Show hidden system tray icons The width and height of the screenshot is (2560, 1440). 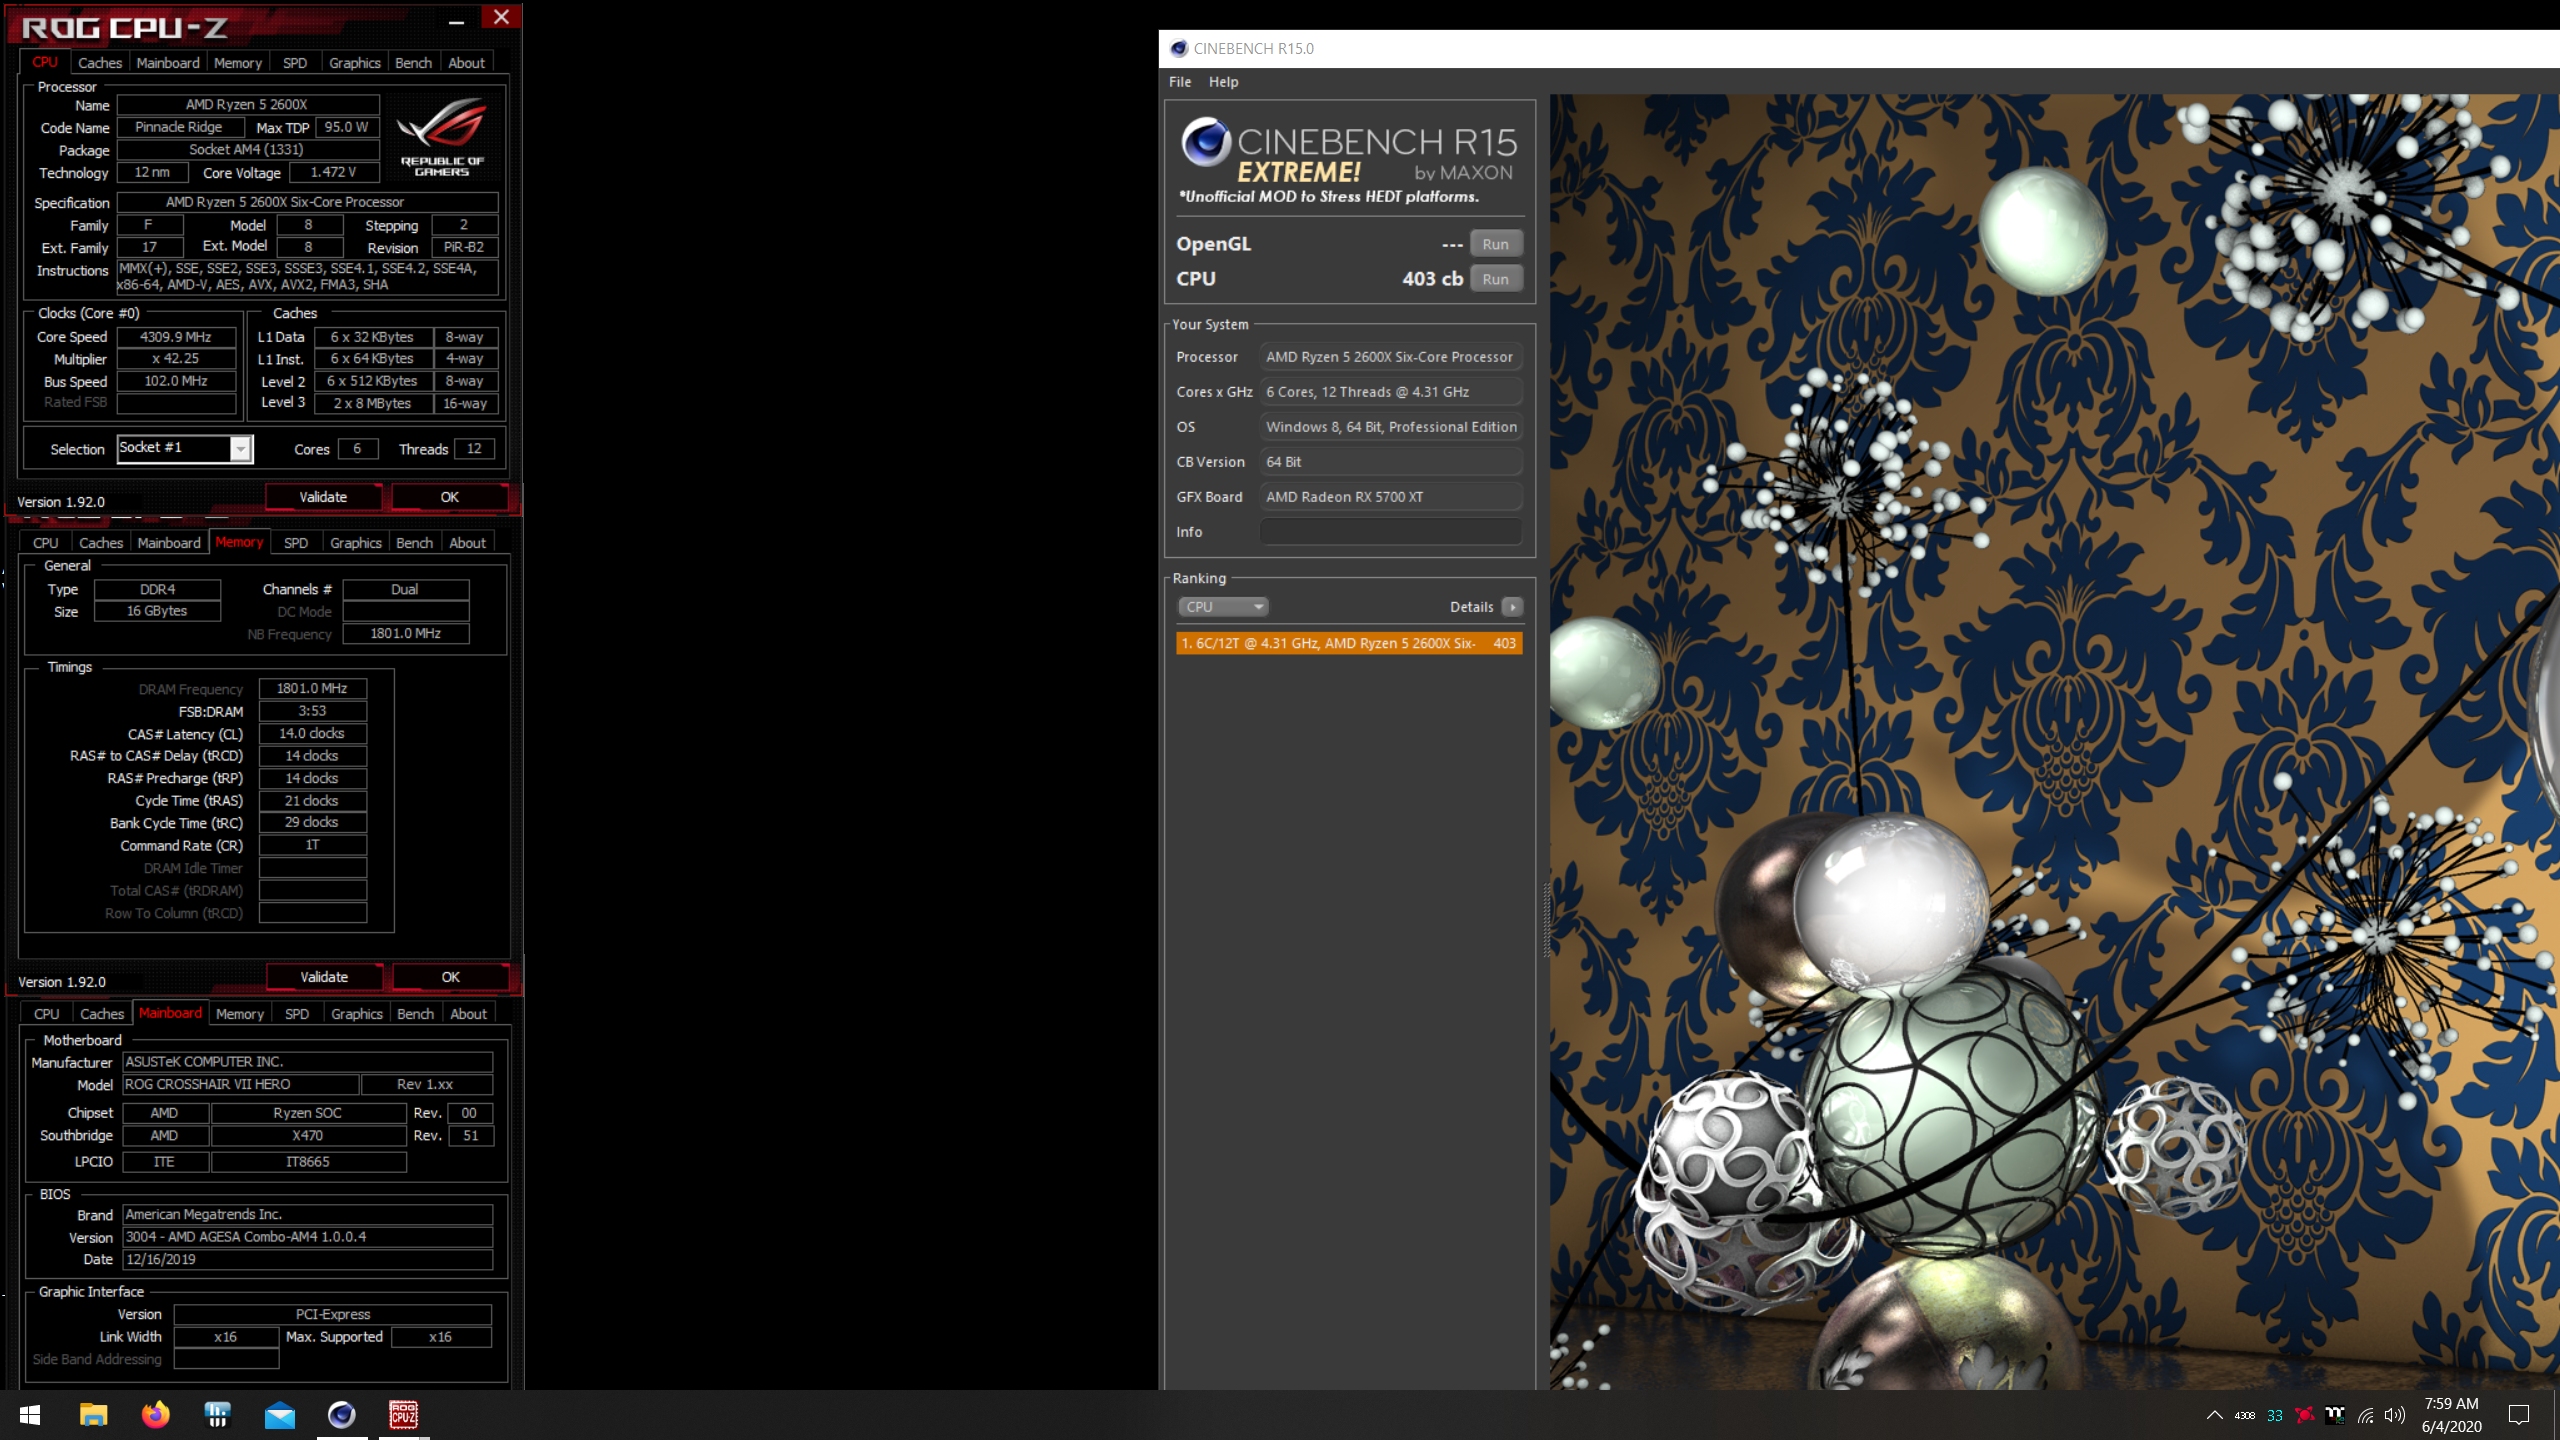pyautogui.click(x=2214, y=1415)
